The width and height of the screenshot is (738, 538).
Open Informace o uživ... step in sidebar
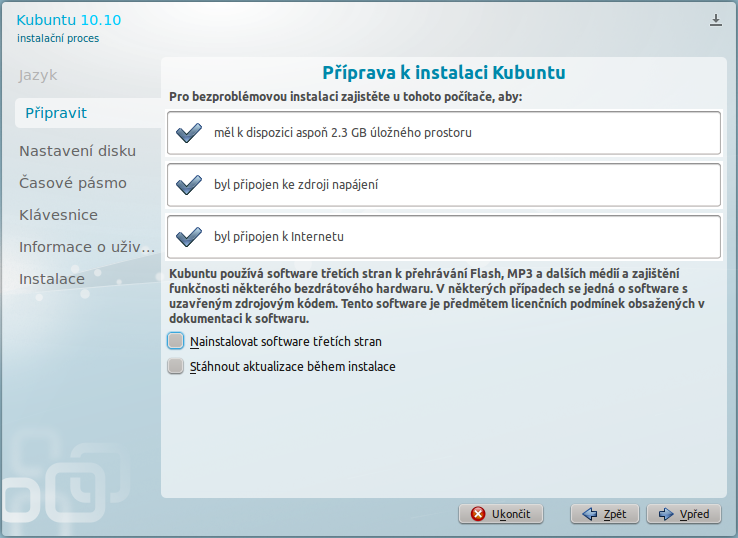click(87, 247)
